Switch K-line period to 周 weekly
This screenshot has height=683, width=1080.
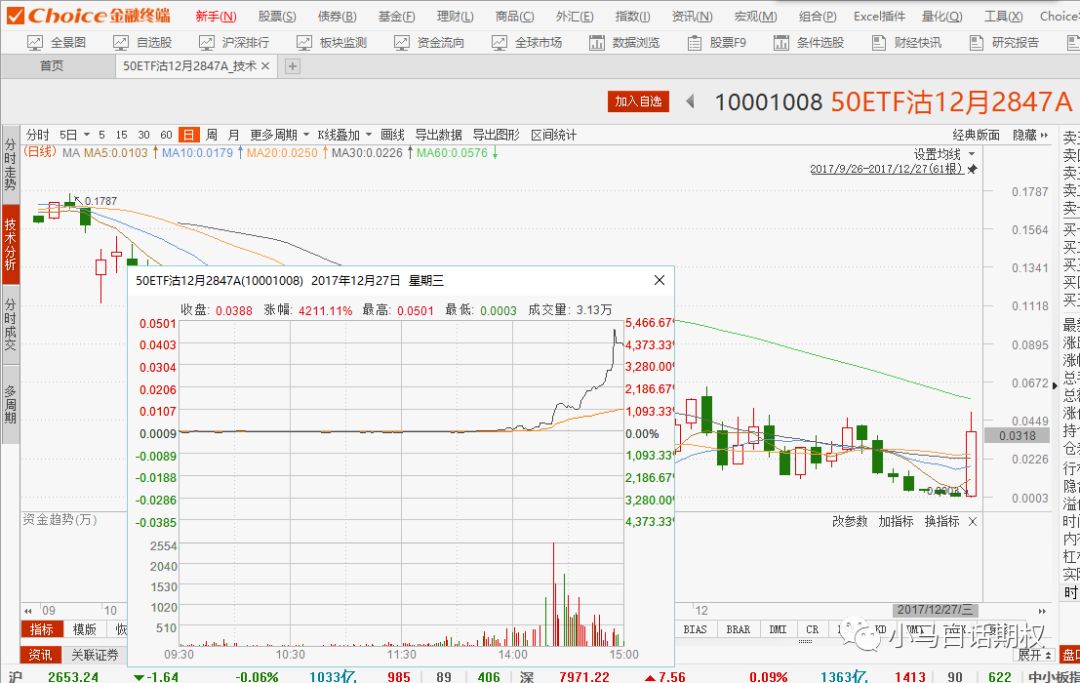click(211, 135)
